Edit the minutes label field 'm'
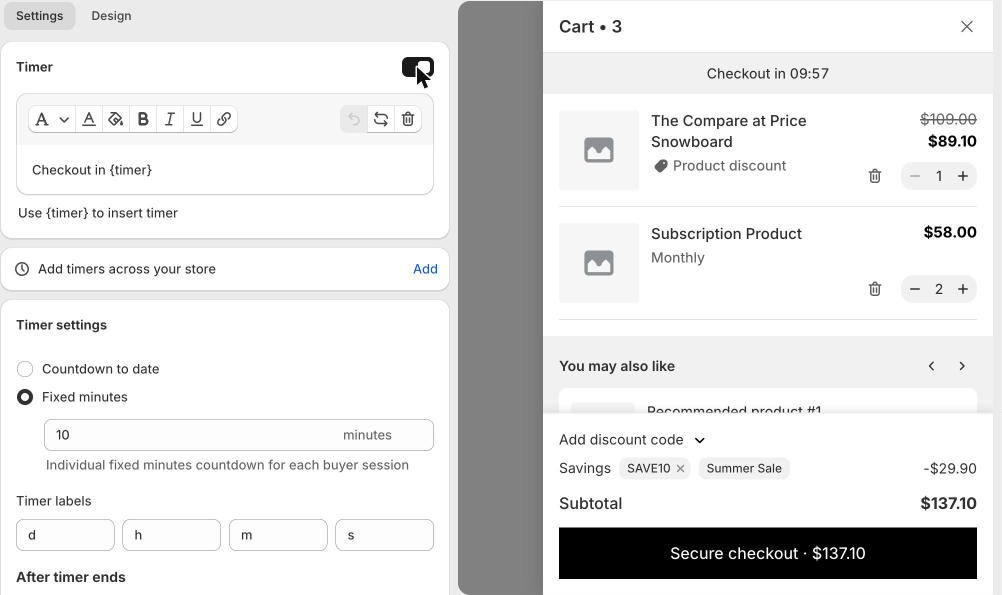This screenshot has width=1002, height=595. 278,535
